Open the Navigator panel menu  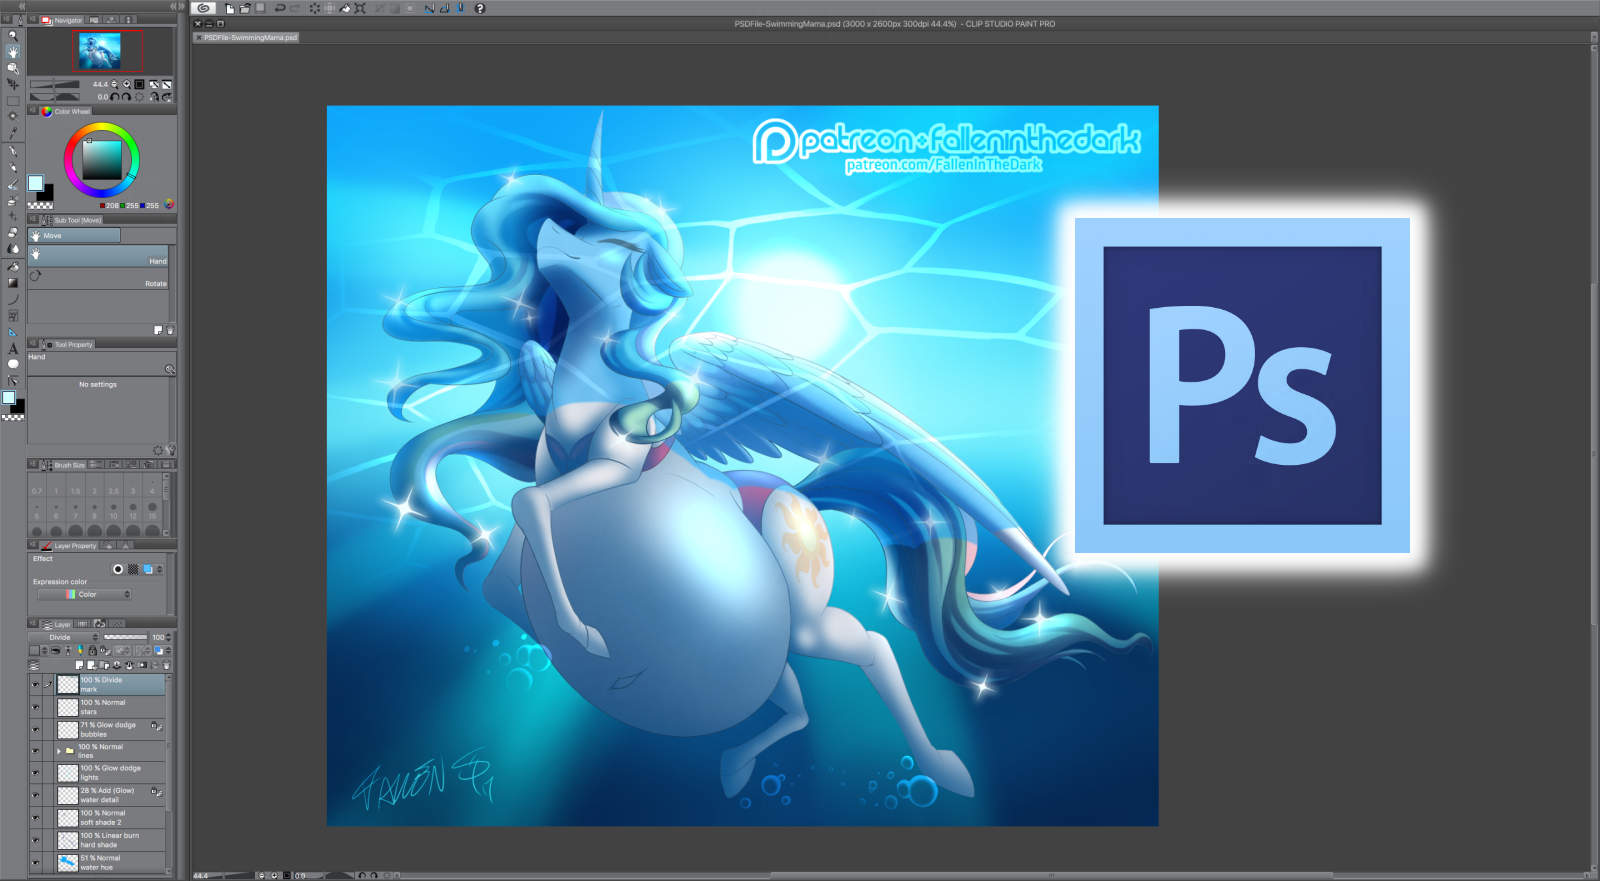tap(33, 20)
